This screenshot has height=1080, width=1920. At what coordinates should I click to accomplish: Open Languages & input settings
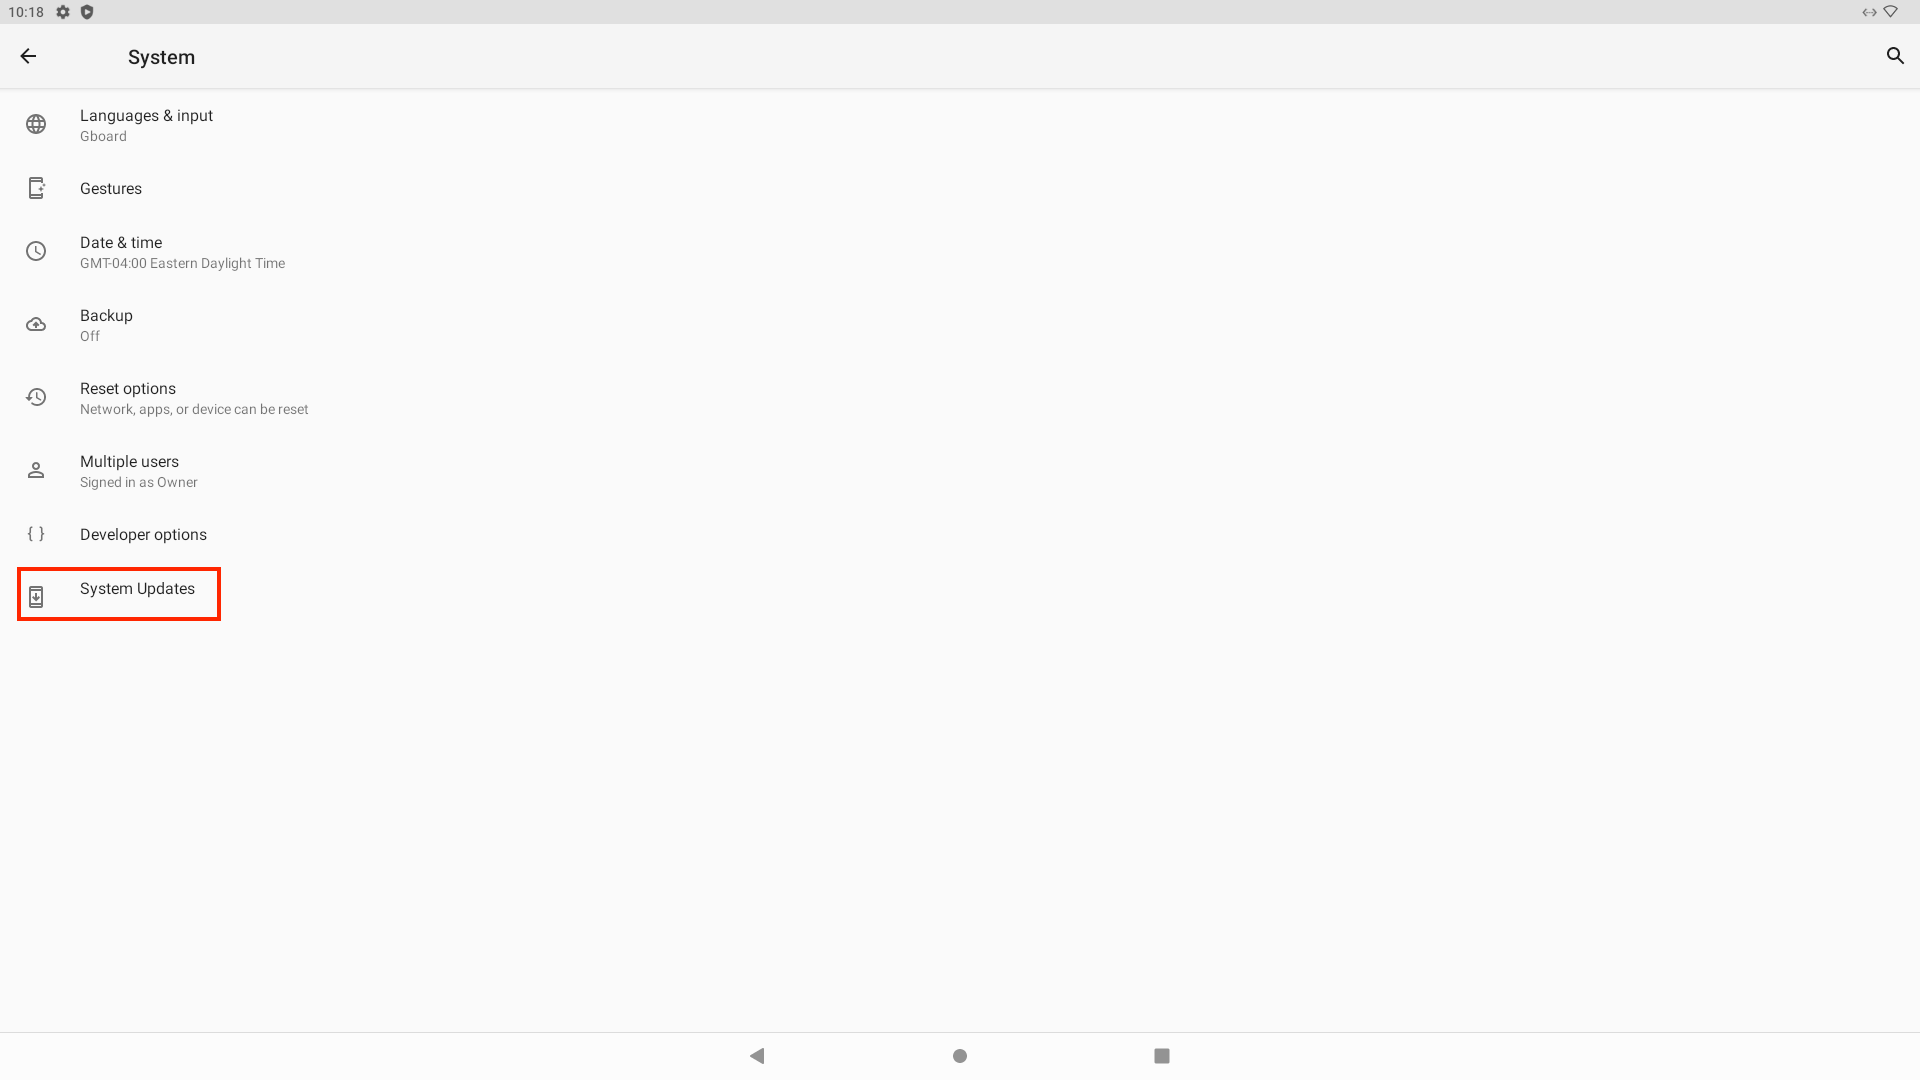(x=145, y=124)
